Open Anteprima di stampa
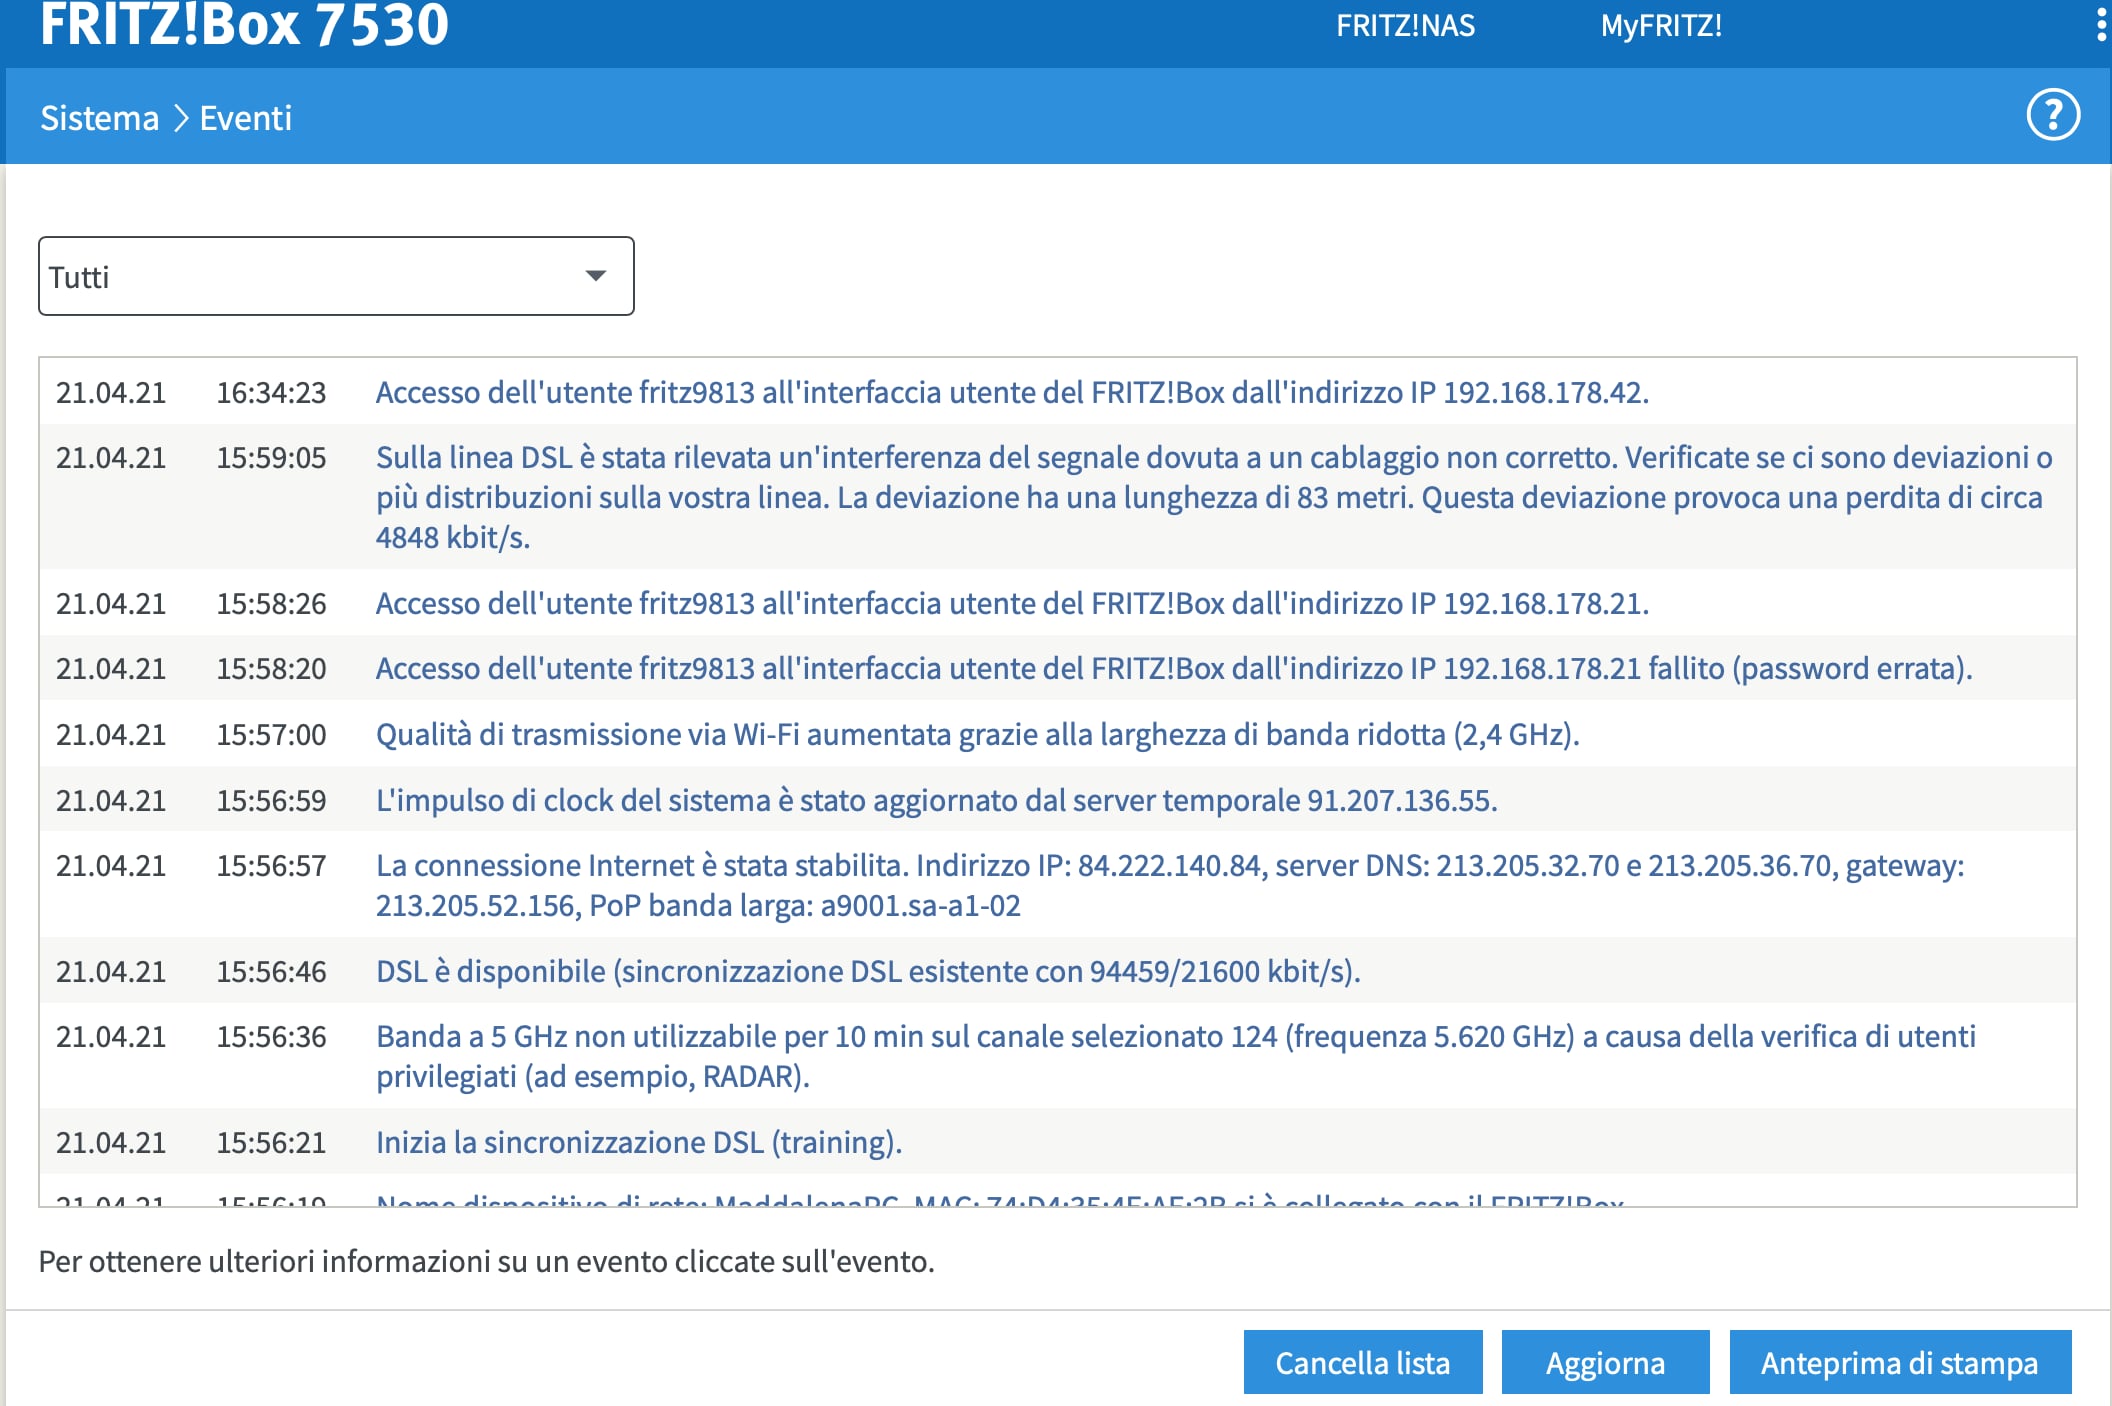Viewport: 2112px width, 1406px height. pos(1900,1362)
